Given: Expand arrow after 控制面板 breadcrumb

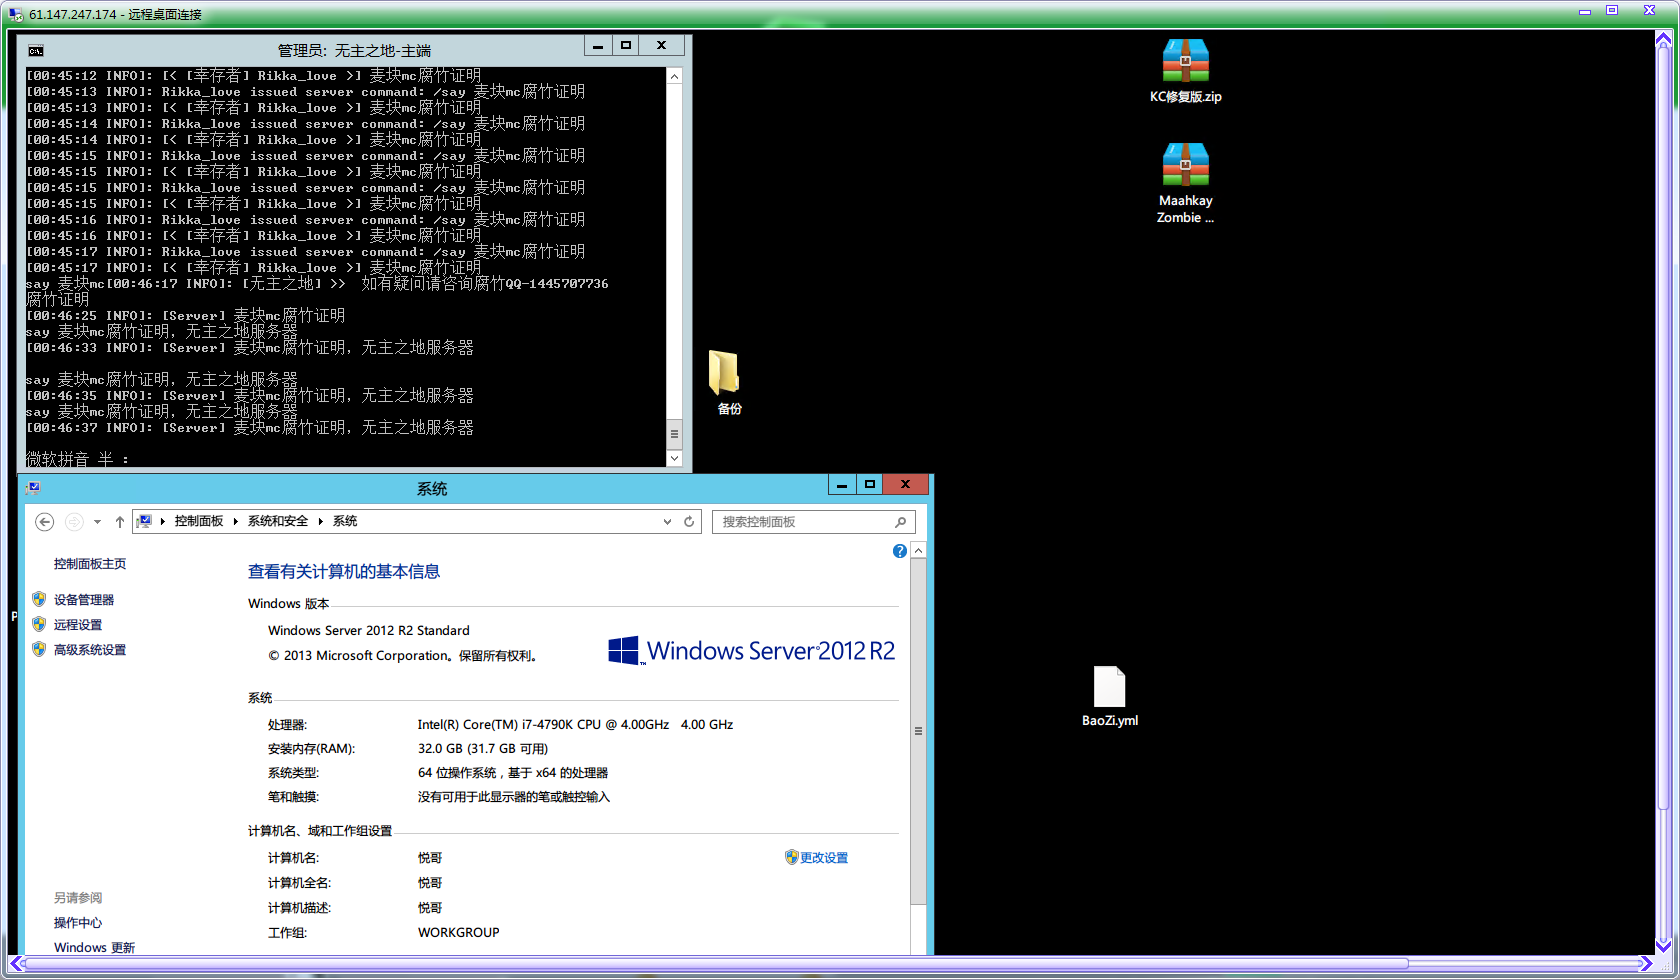Looking at the screenshot, I should [236, 521].
